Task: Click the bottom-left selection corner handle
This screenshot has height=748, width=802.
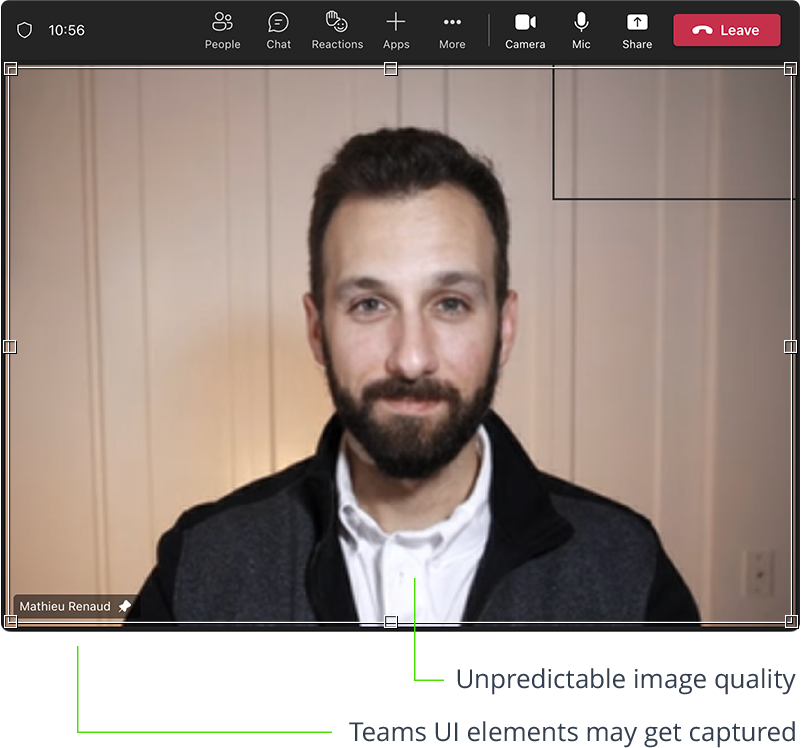Action: pos(10,622)
